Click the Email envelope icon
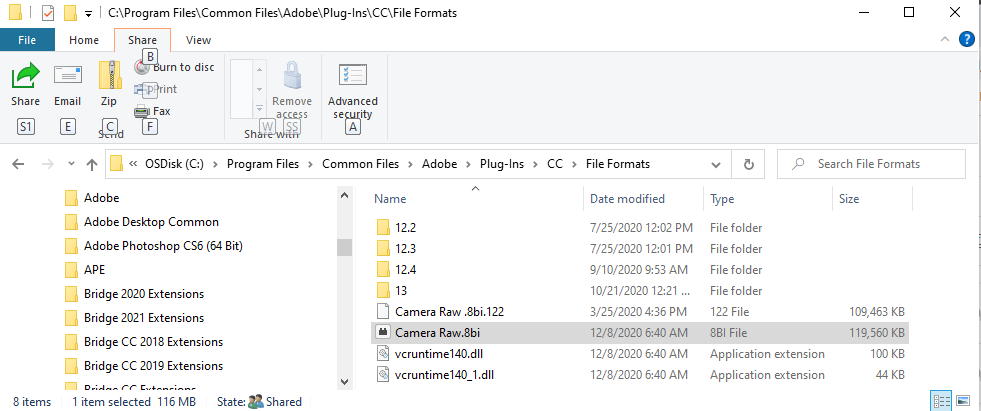981x411 pixels. 67,76
